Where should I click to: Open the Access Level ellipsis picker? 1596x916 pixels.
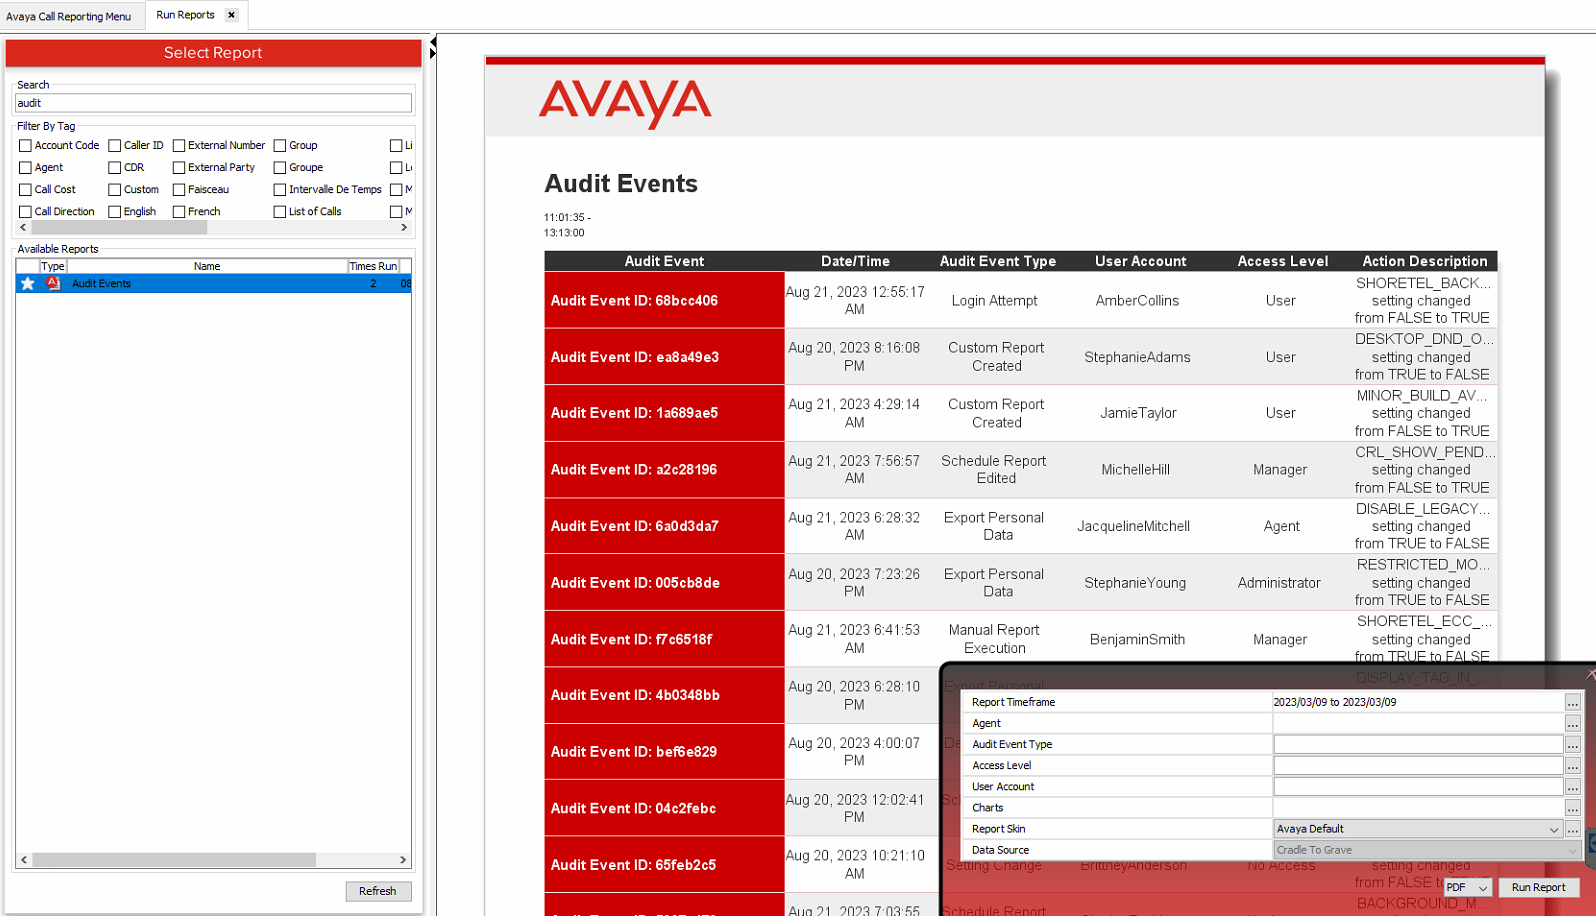click(1573, 765)
